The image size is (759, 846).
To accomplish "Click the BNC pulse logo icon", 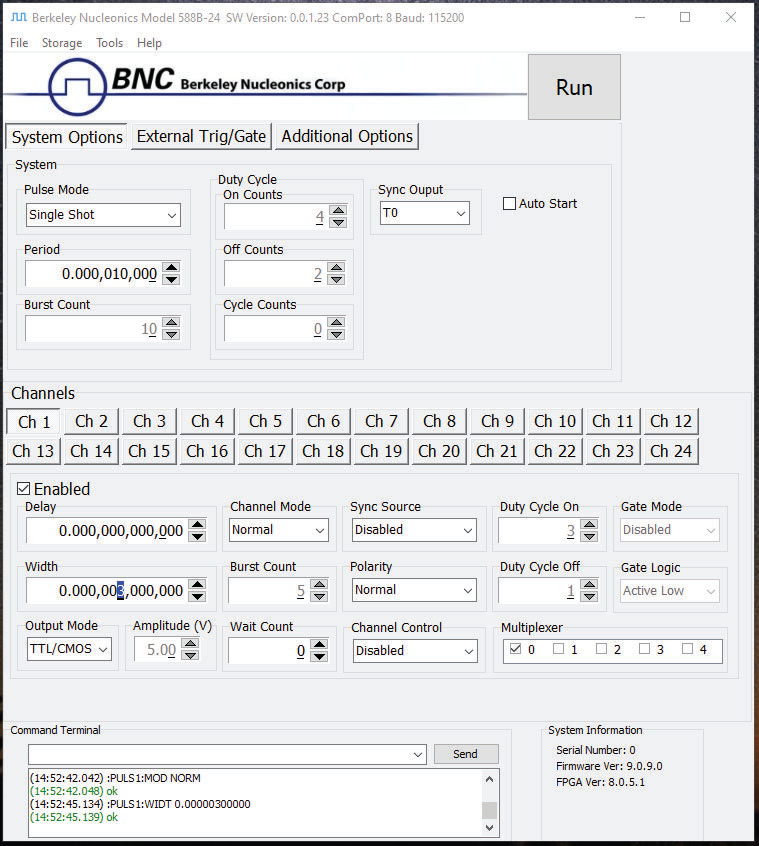I will pos(78,87).
